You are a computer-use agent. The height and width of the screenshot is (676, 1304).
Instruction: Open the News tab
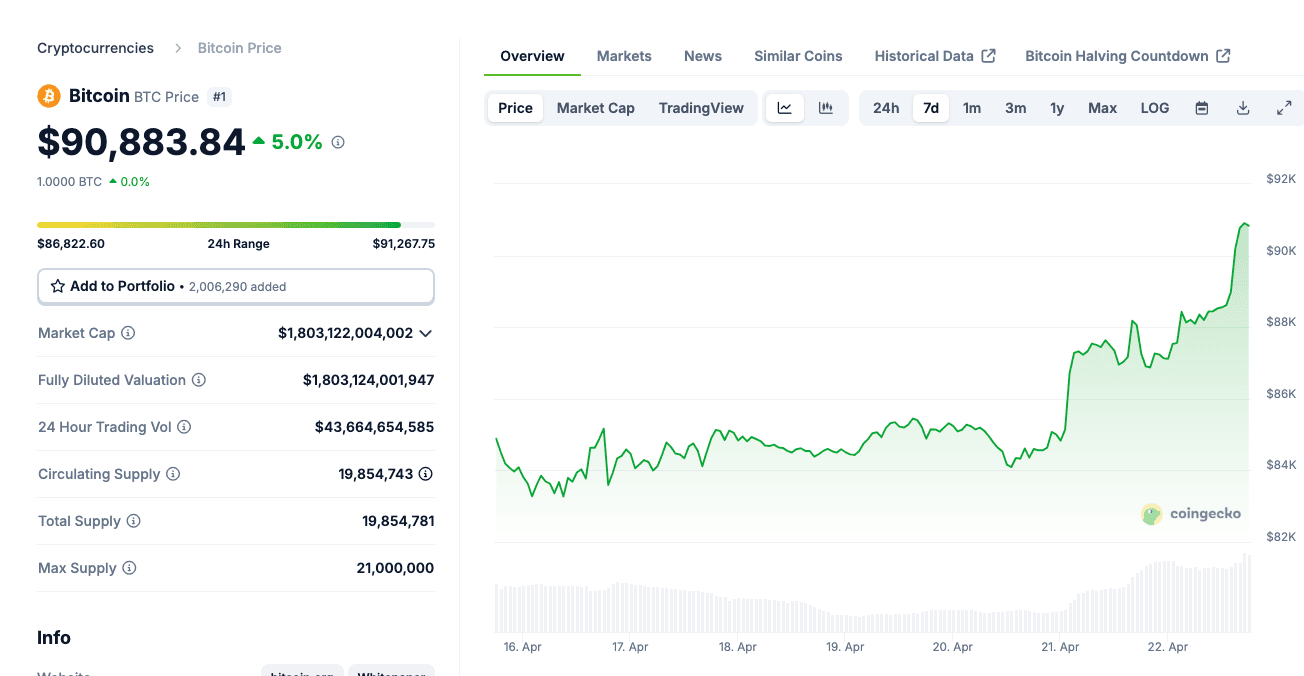(703, 56)
